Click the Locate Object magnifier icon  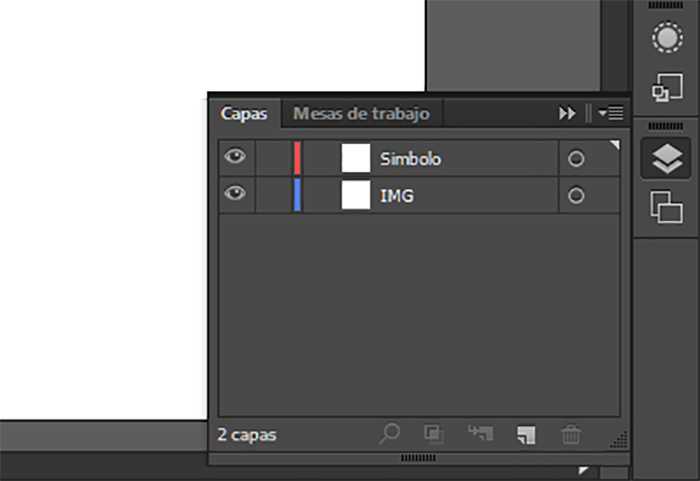(x=389, y=434)
